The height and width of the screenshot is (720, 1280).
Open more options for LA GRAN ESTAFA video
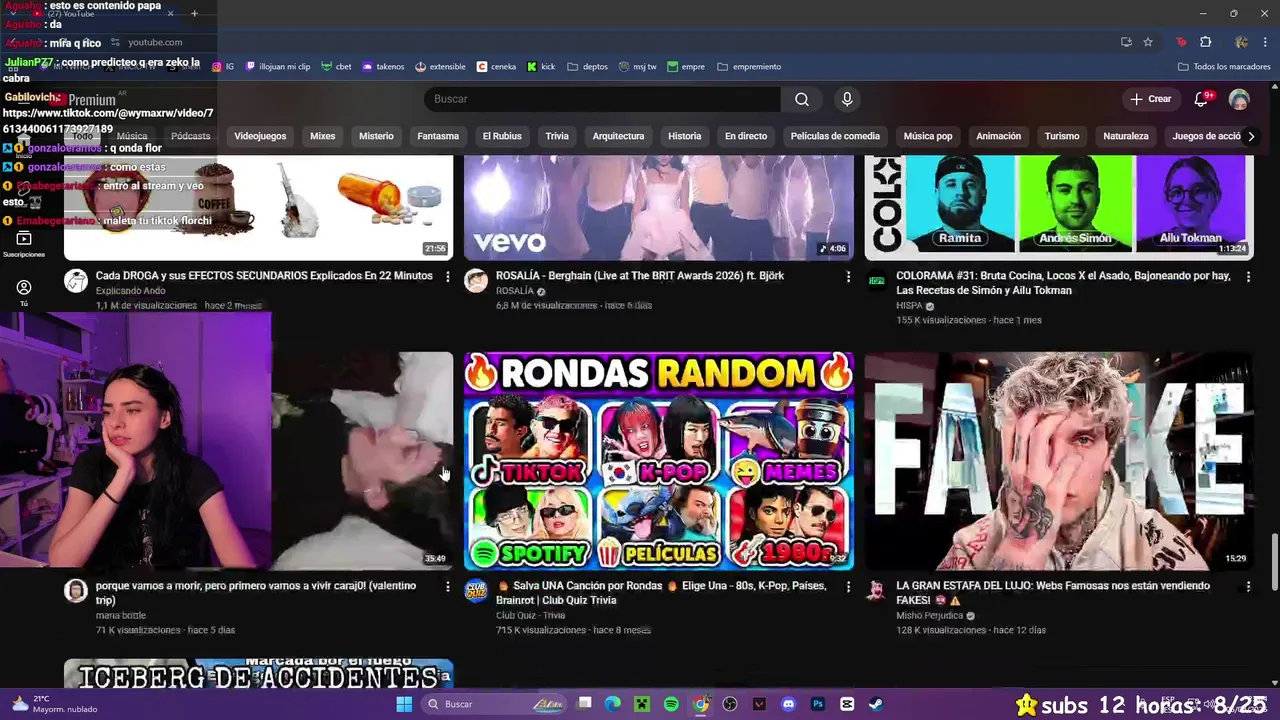coord(1248,586)
